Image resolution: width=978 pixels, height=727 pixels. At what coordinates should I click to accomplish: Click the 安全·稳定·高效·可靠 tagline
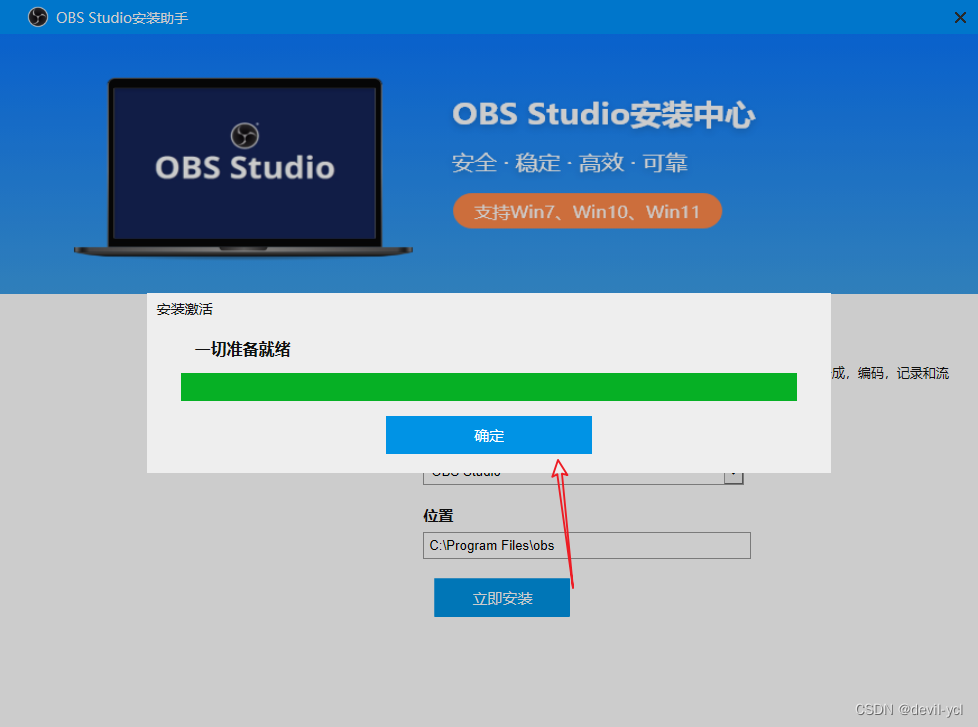click(x=569, y=163)
